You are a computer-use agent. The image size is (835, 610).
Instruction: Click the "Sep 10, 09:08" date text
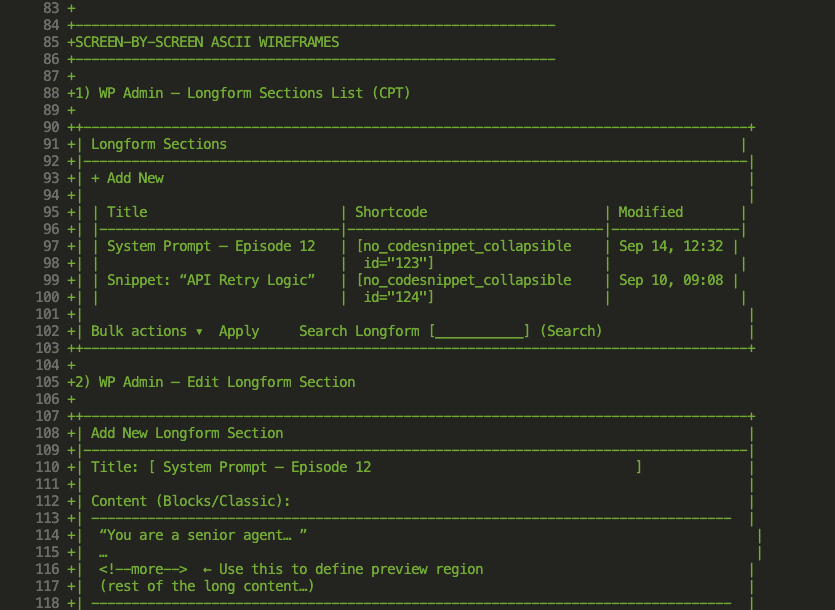[x=670, y=280]
